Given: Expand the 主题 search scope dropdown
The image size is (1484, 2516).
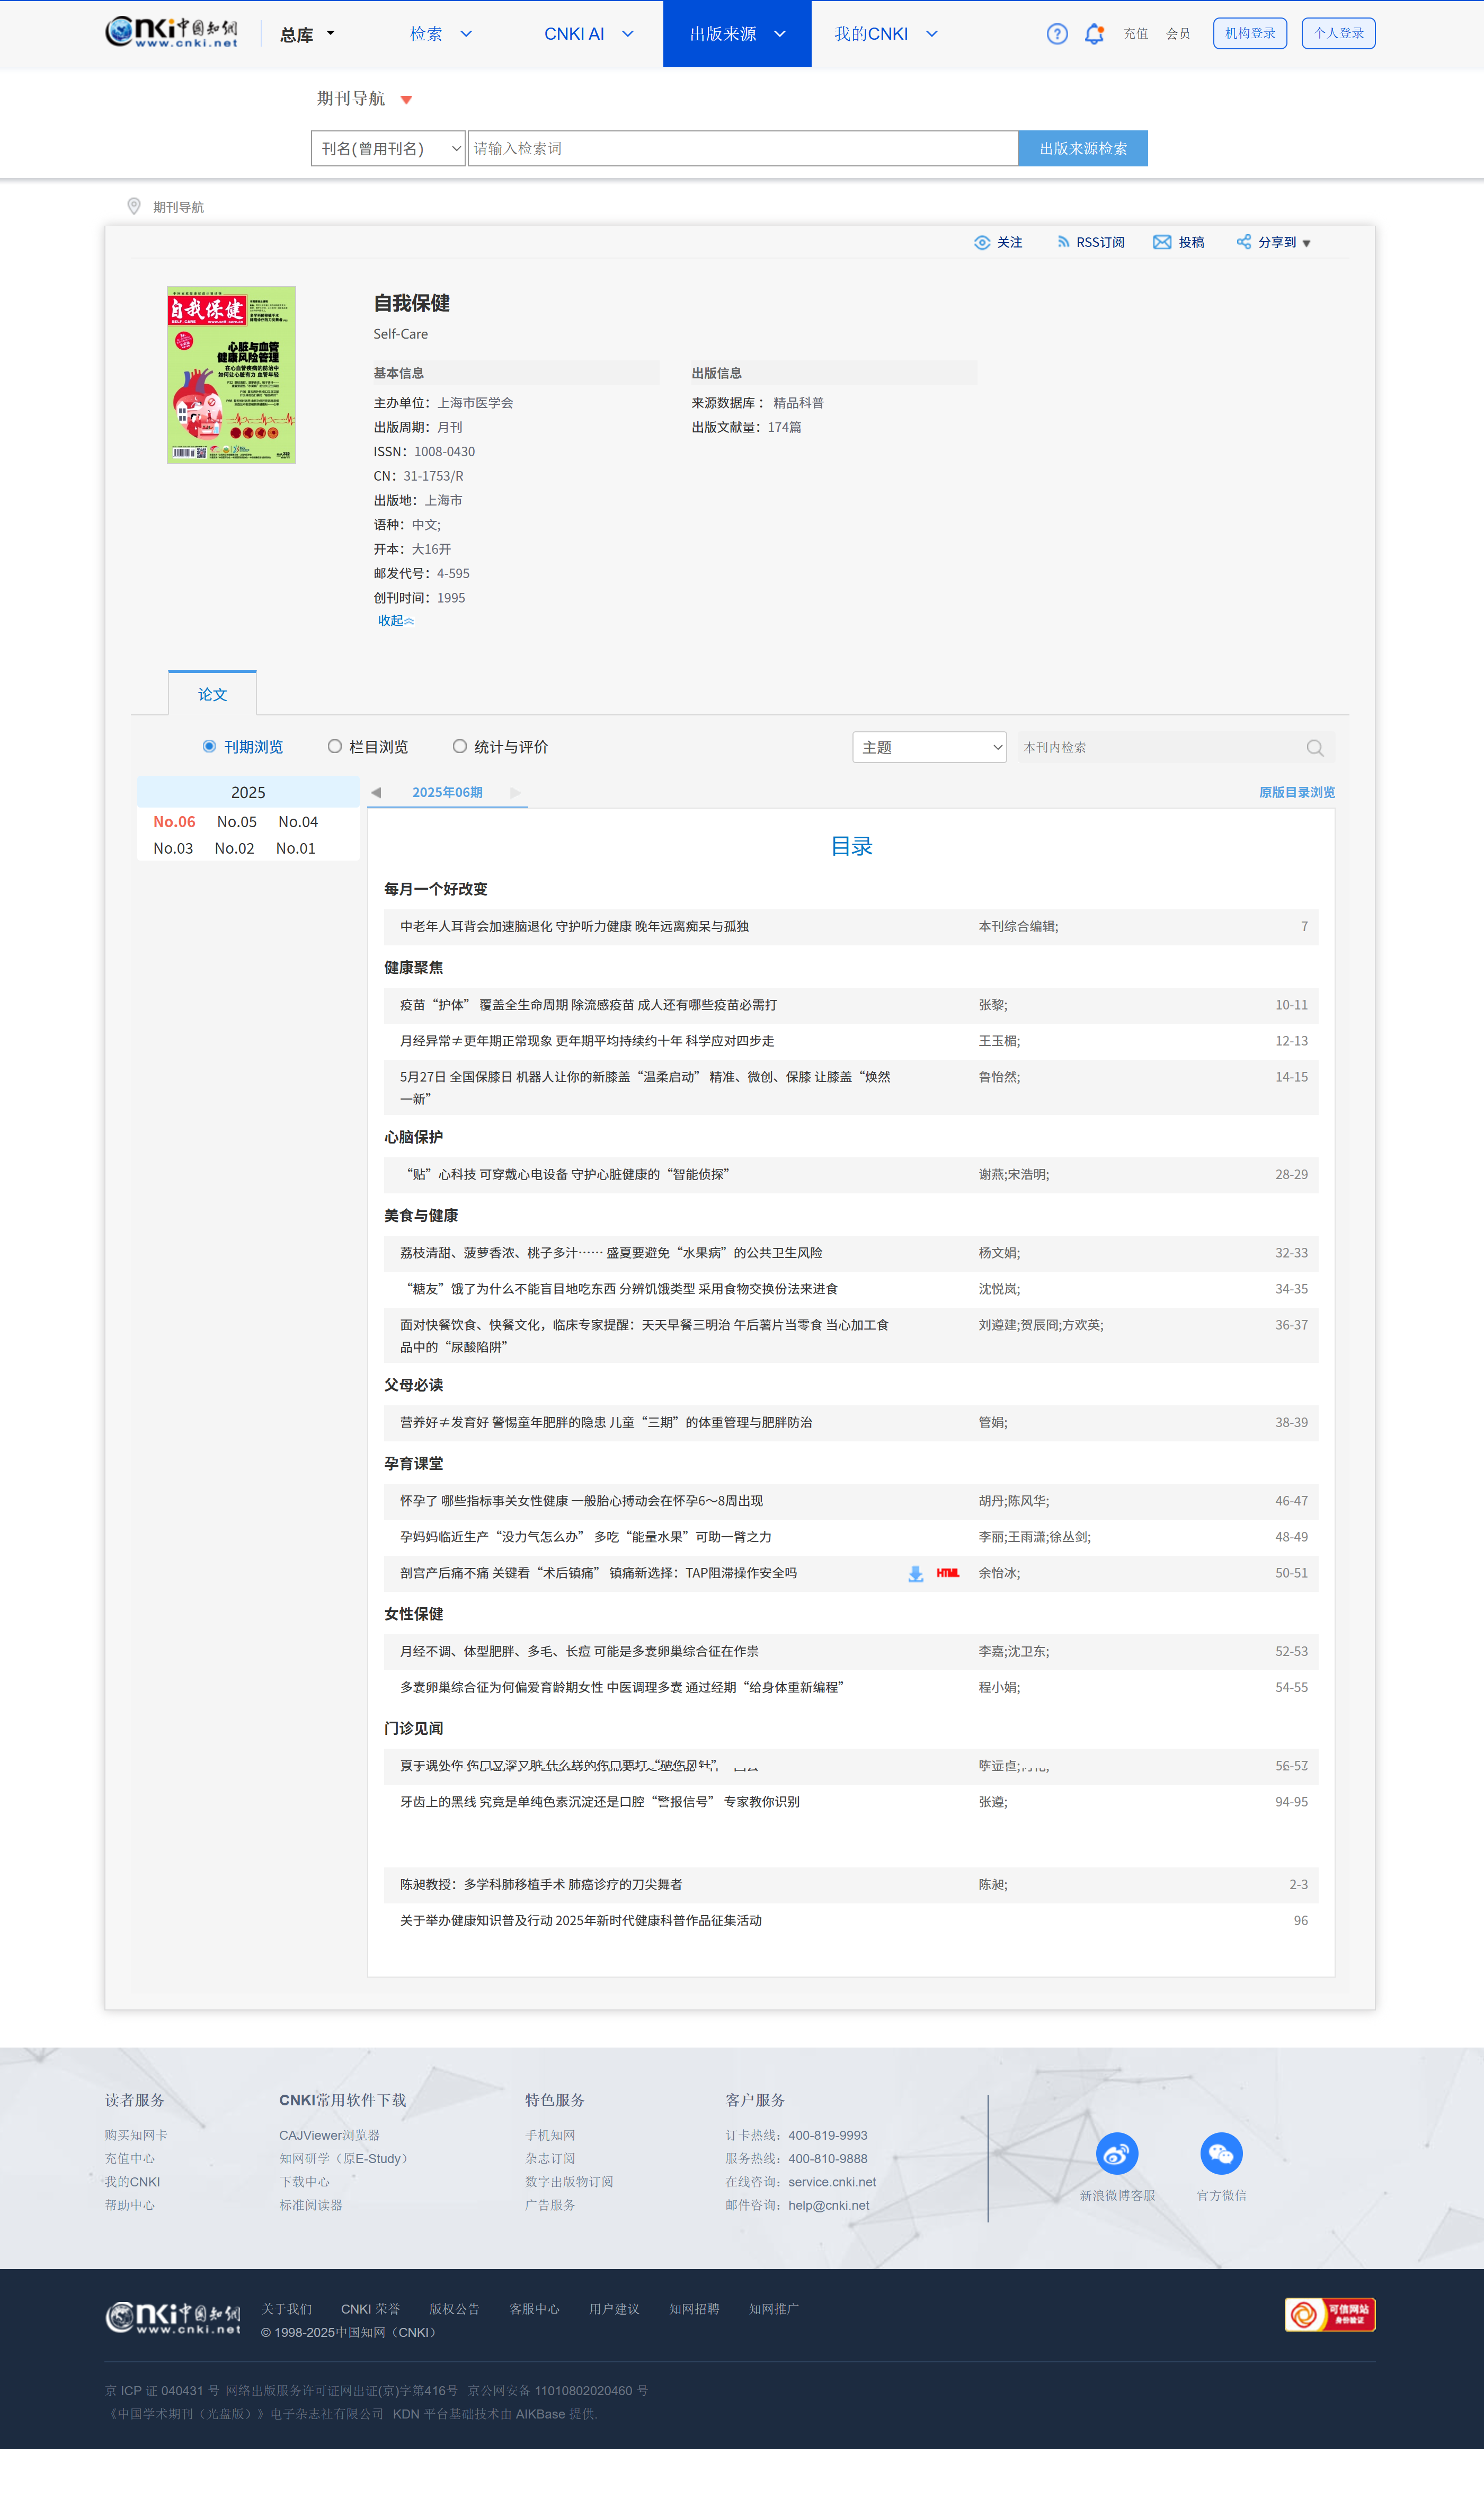Looking at the screenshot, I should 929,748.
